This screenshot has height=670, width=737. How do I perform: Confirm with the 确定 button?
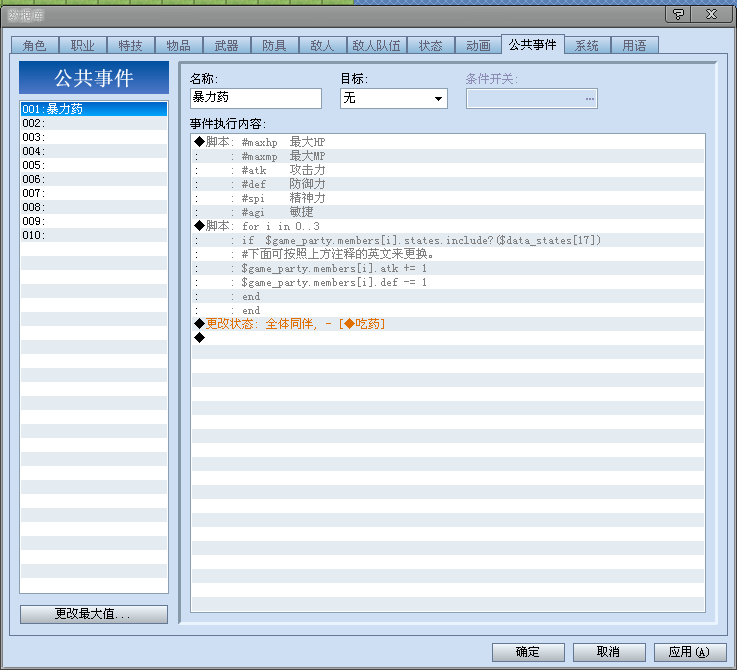528,652
